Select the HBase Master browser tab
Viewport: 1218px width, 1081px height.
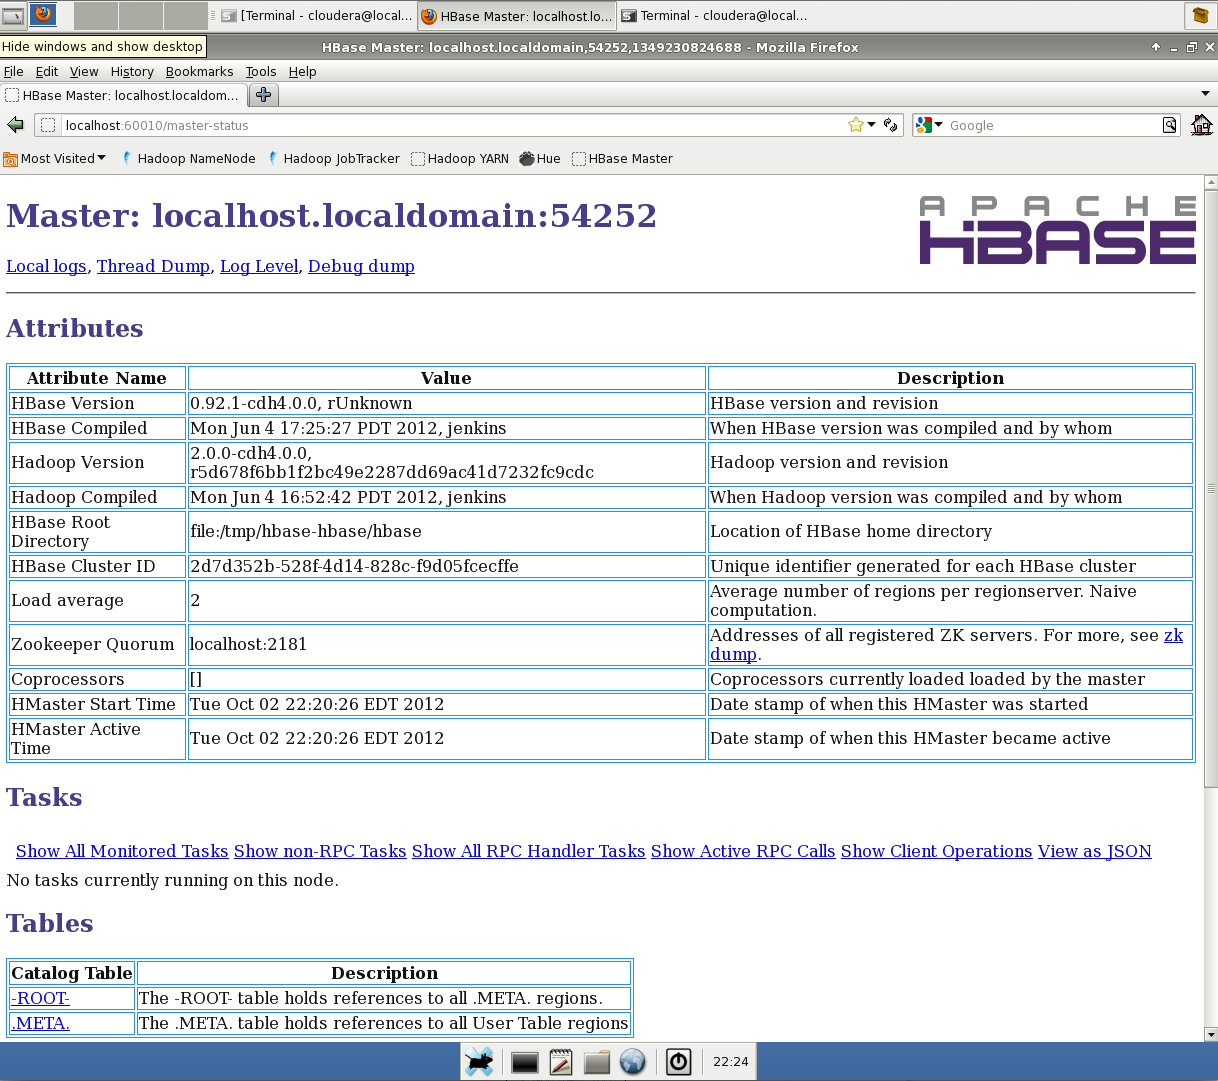point(123,95)
